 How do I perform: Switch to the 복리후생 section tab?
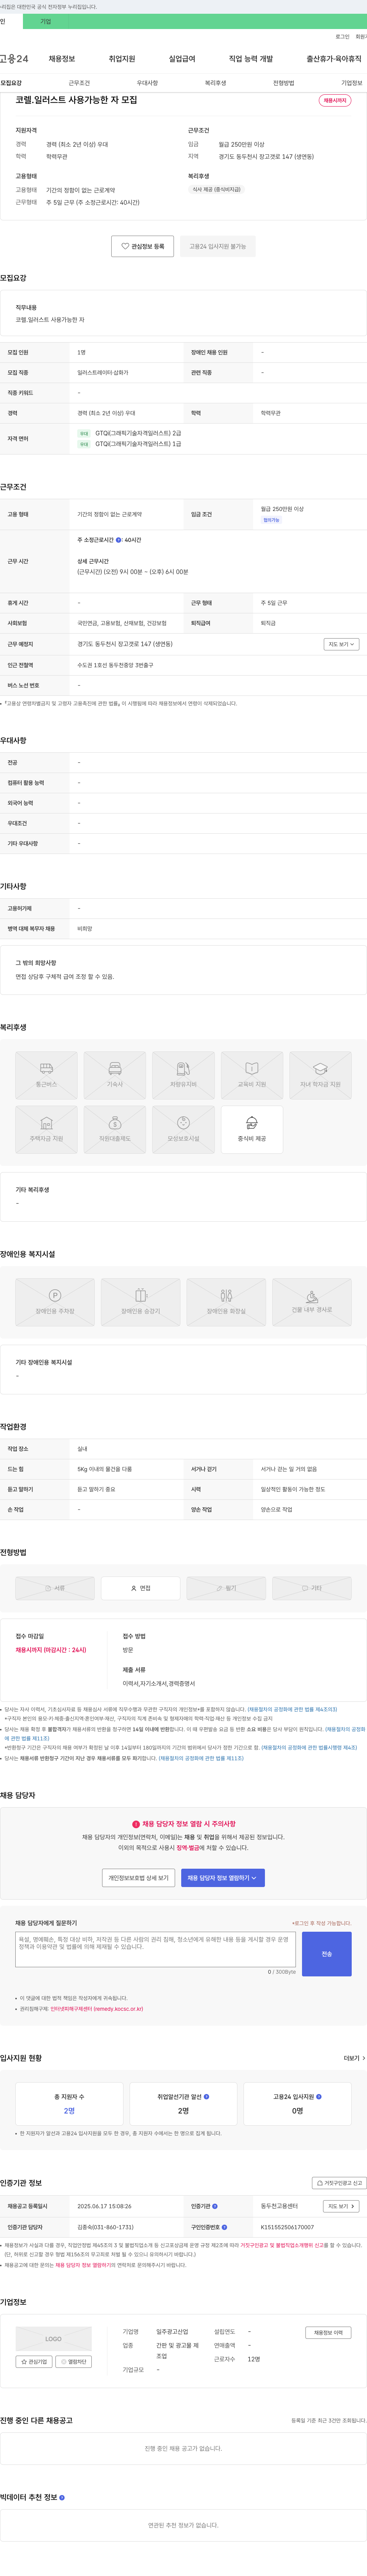tap(215, 83)
